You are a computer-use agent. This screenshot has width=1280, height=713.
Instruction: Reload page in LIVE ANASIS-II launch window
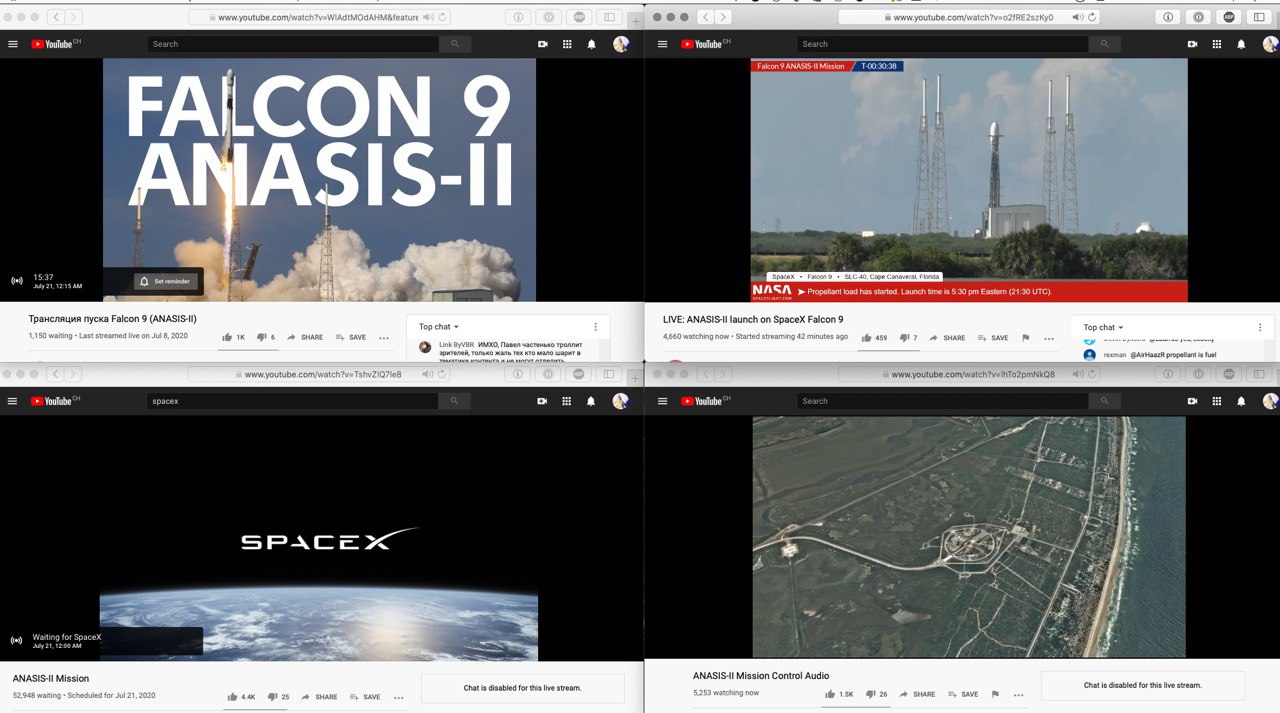coord(1092,17)
